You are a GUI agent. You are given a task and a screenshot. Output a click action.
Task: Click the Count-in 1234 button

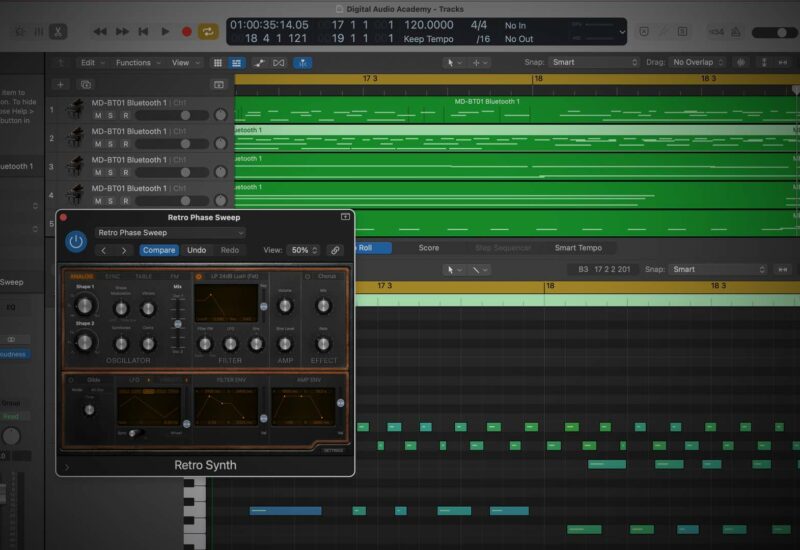coord(716,32)
